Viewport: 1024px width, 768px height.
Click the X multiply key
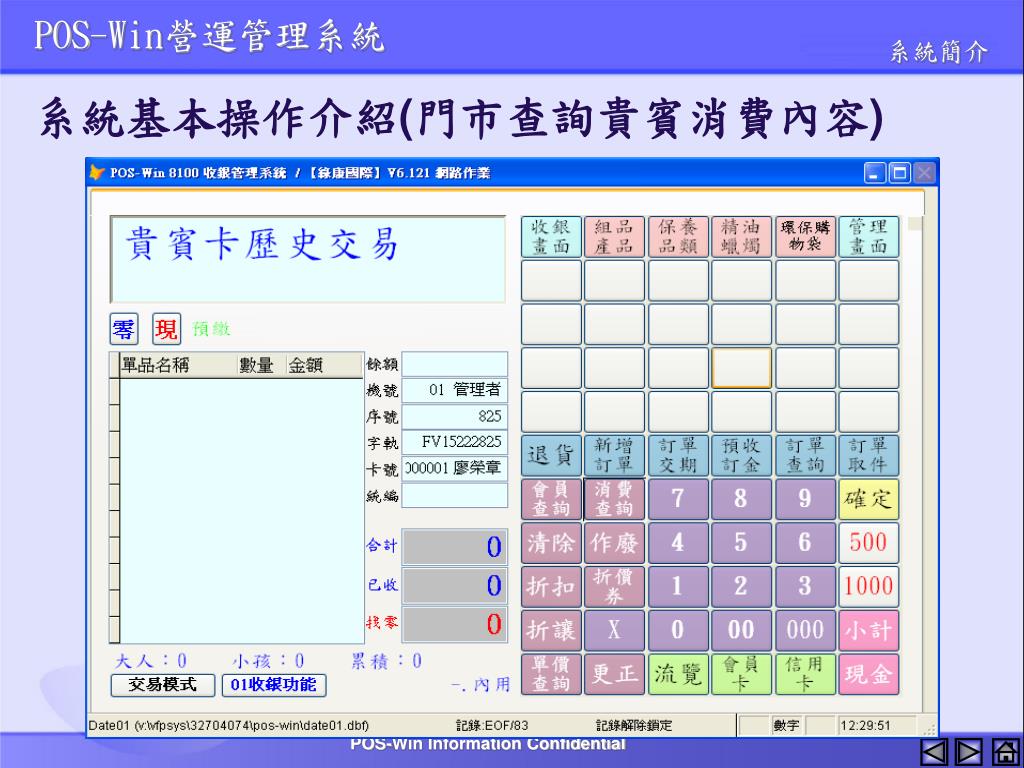point(614,631)
